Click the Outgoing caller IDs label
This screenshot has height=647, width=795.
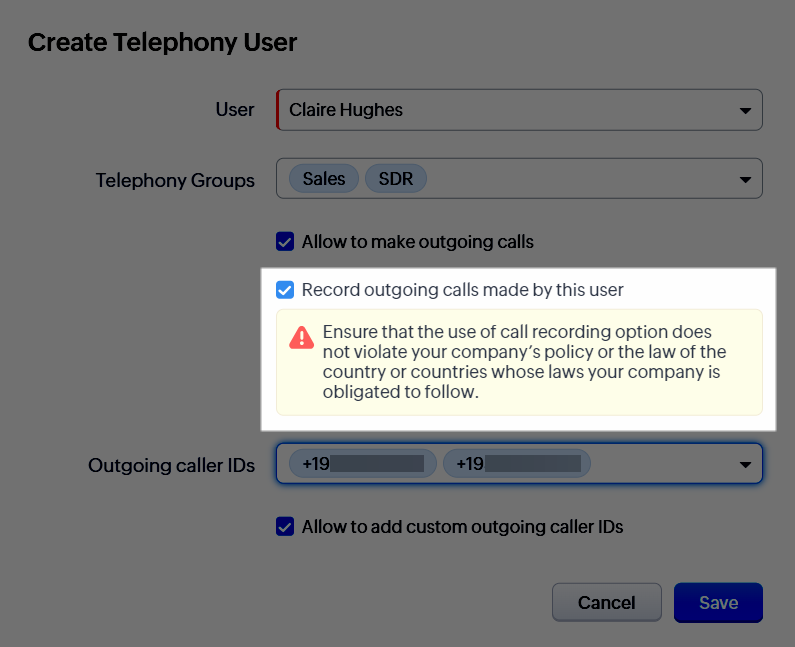pos(171,465)
